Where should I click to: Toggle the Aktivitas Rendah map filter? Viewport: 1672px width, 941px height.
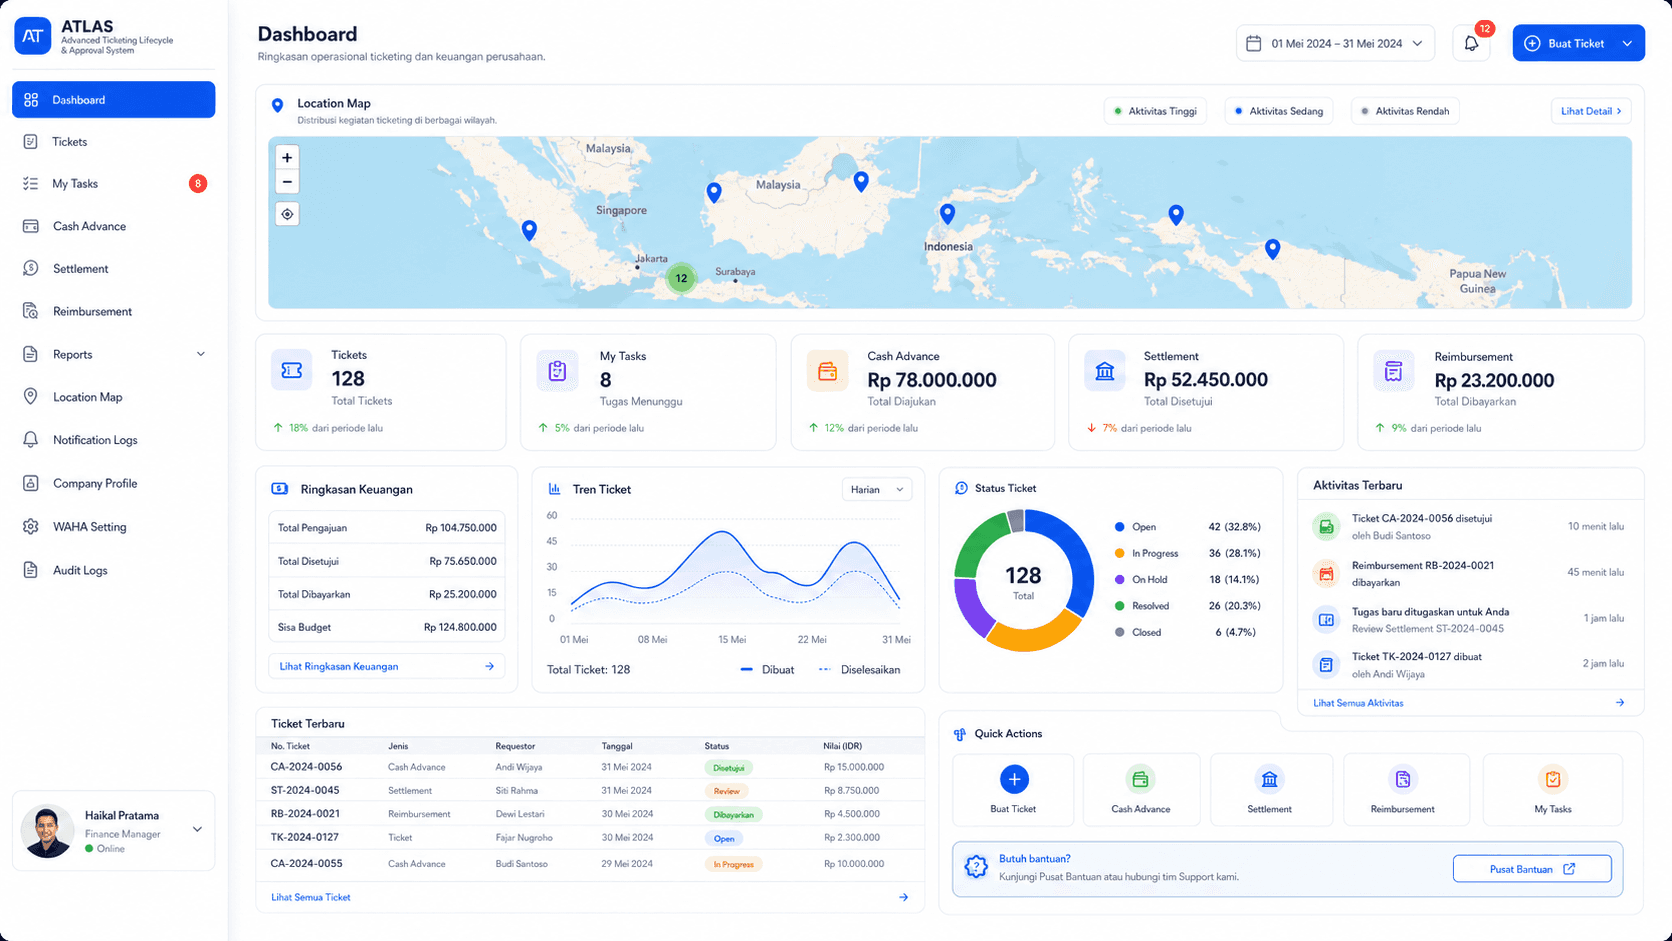pyautogui.click(x=1405, y=111)
